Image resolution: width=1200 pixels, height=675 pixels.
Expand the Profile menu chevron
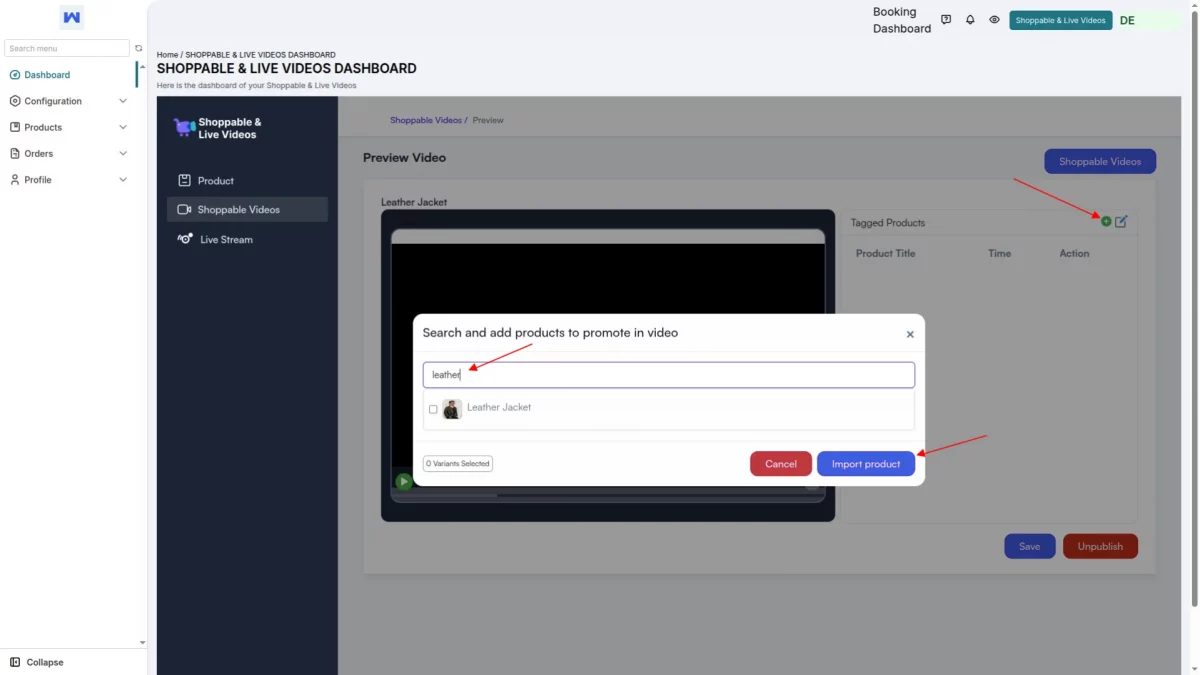coord(123,180)
